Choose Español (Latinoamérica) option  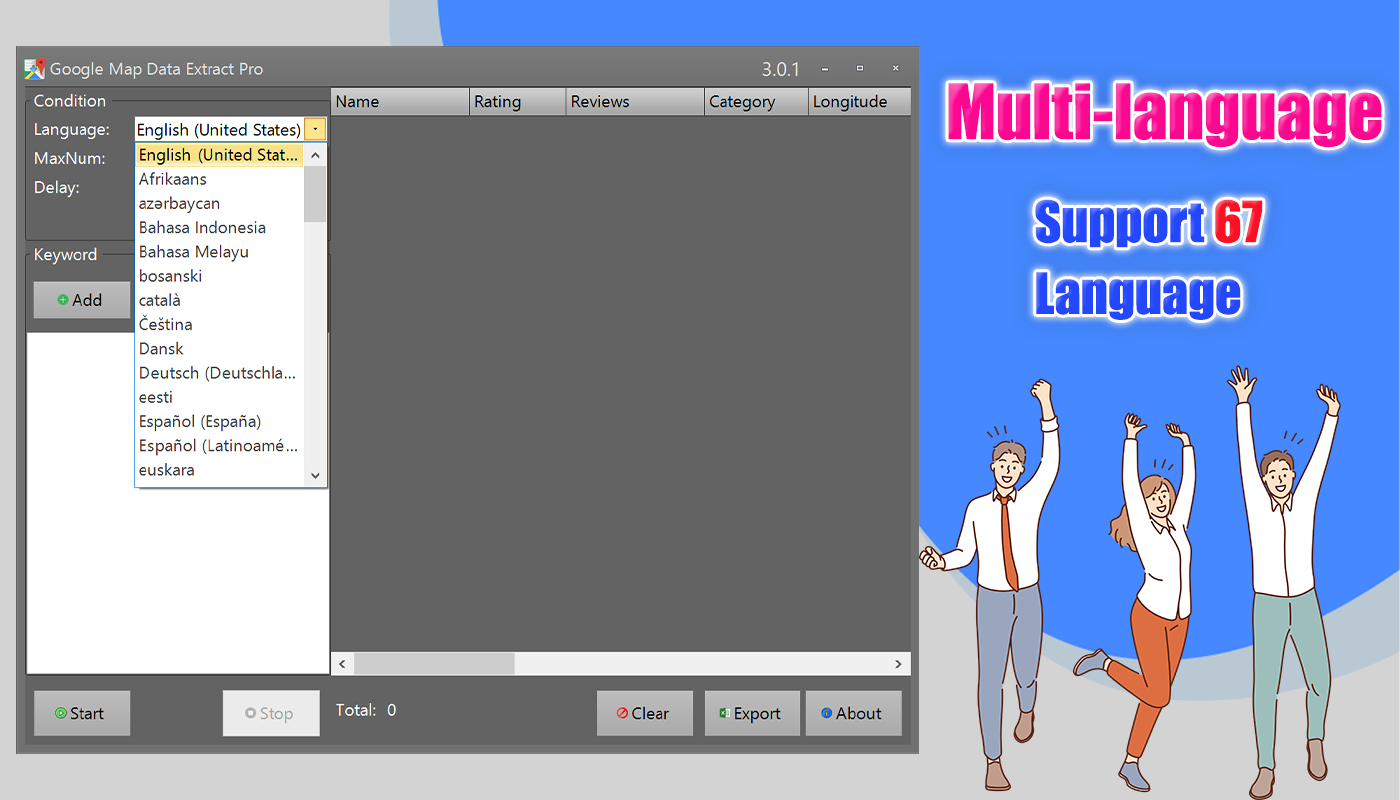point(219,446)
